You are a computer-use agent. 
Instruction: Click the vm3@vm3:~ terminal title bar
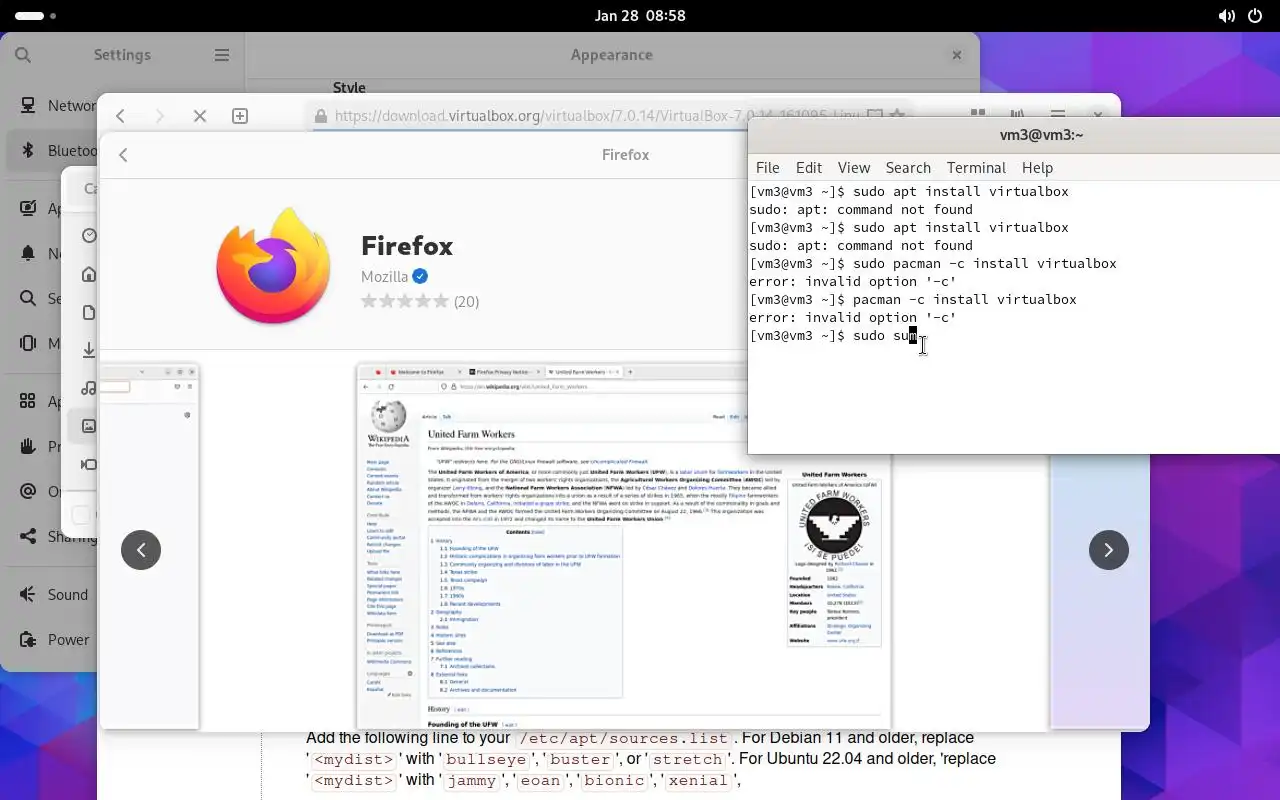click(x=1014, y=135)
